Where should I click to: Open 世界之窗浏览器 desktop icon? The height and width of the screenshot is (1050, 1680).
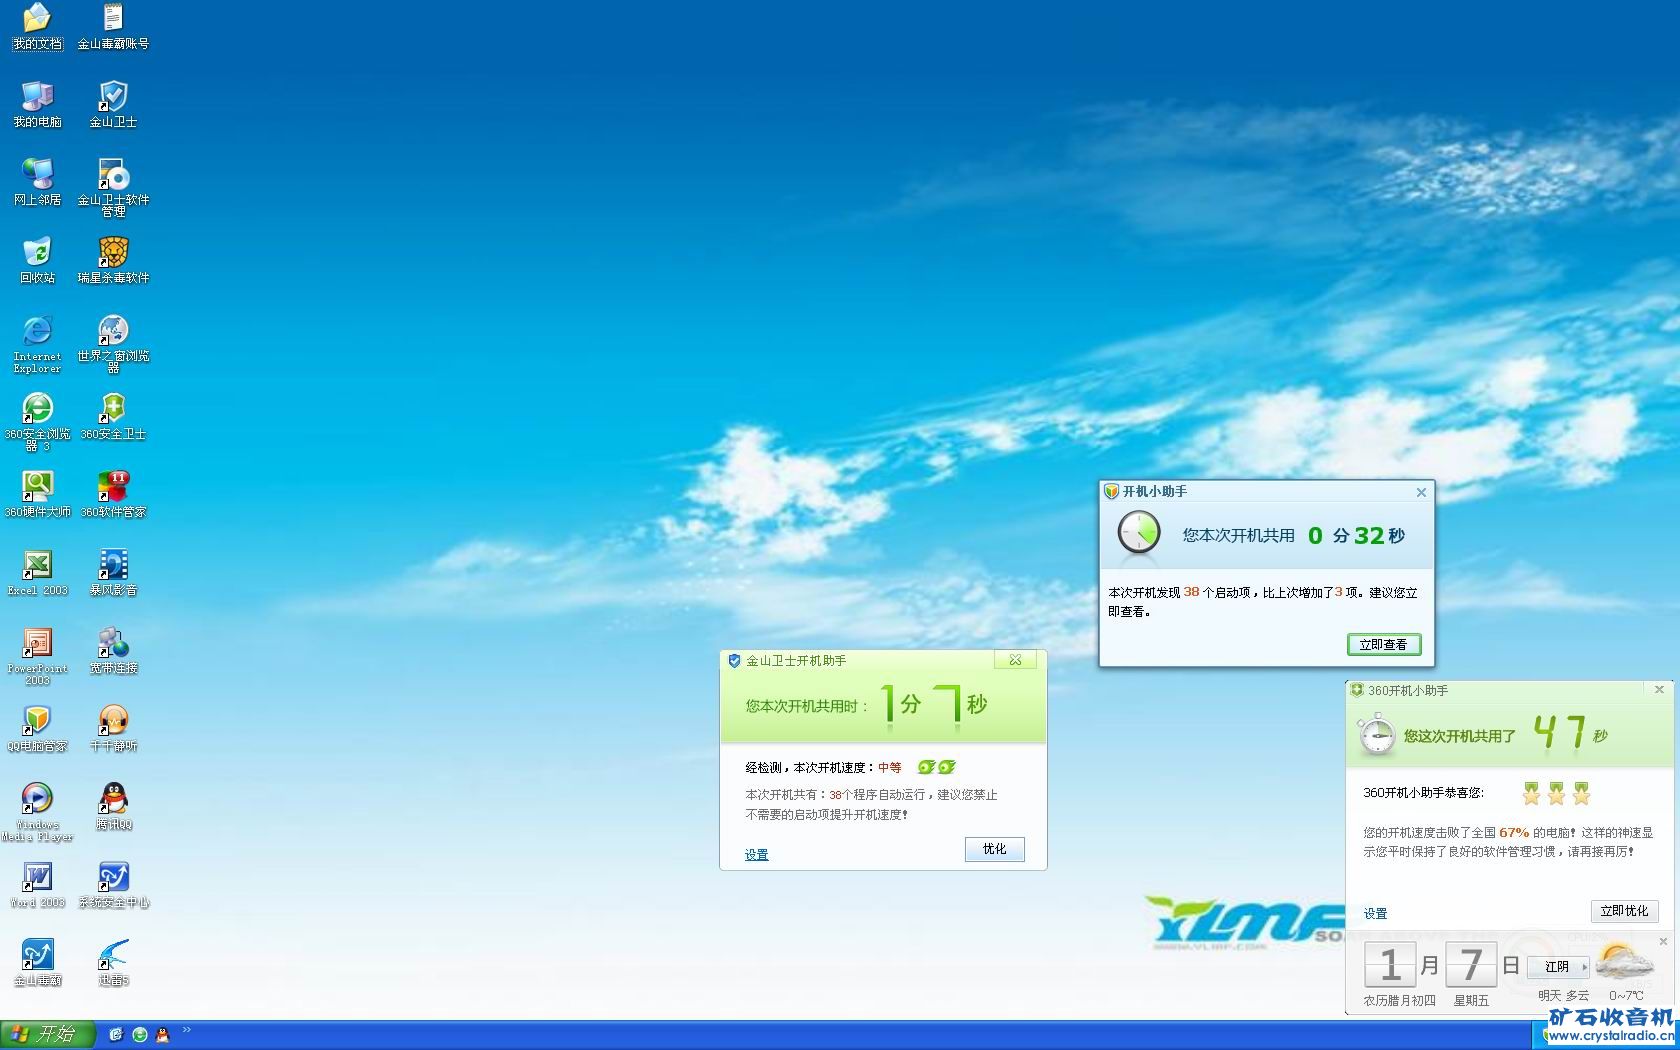click(x=113, y=331)
